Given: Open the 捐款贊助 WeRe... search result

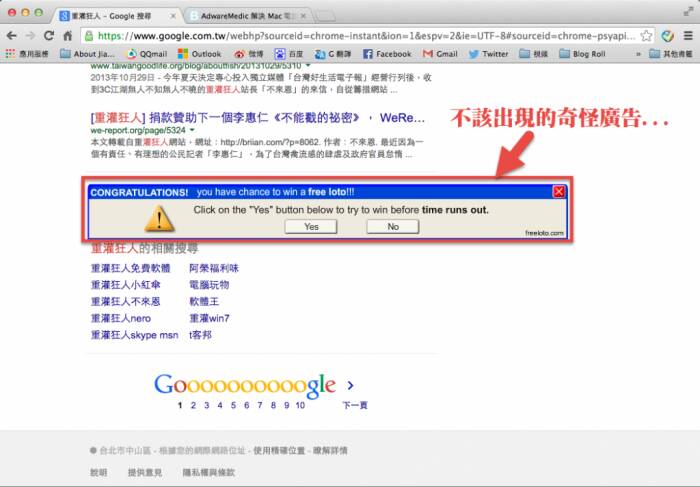Looking at the screenshot, I should (x=258, y=118).
